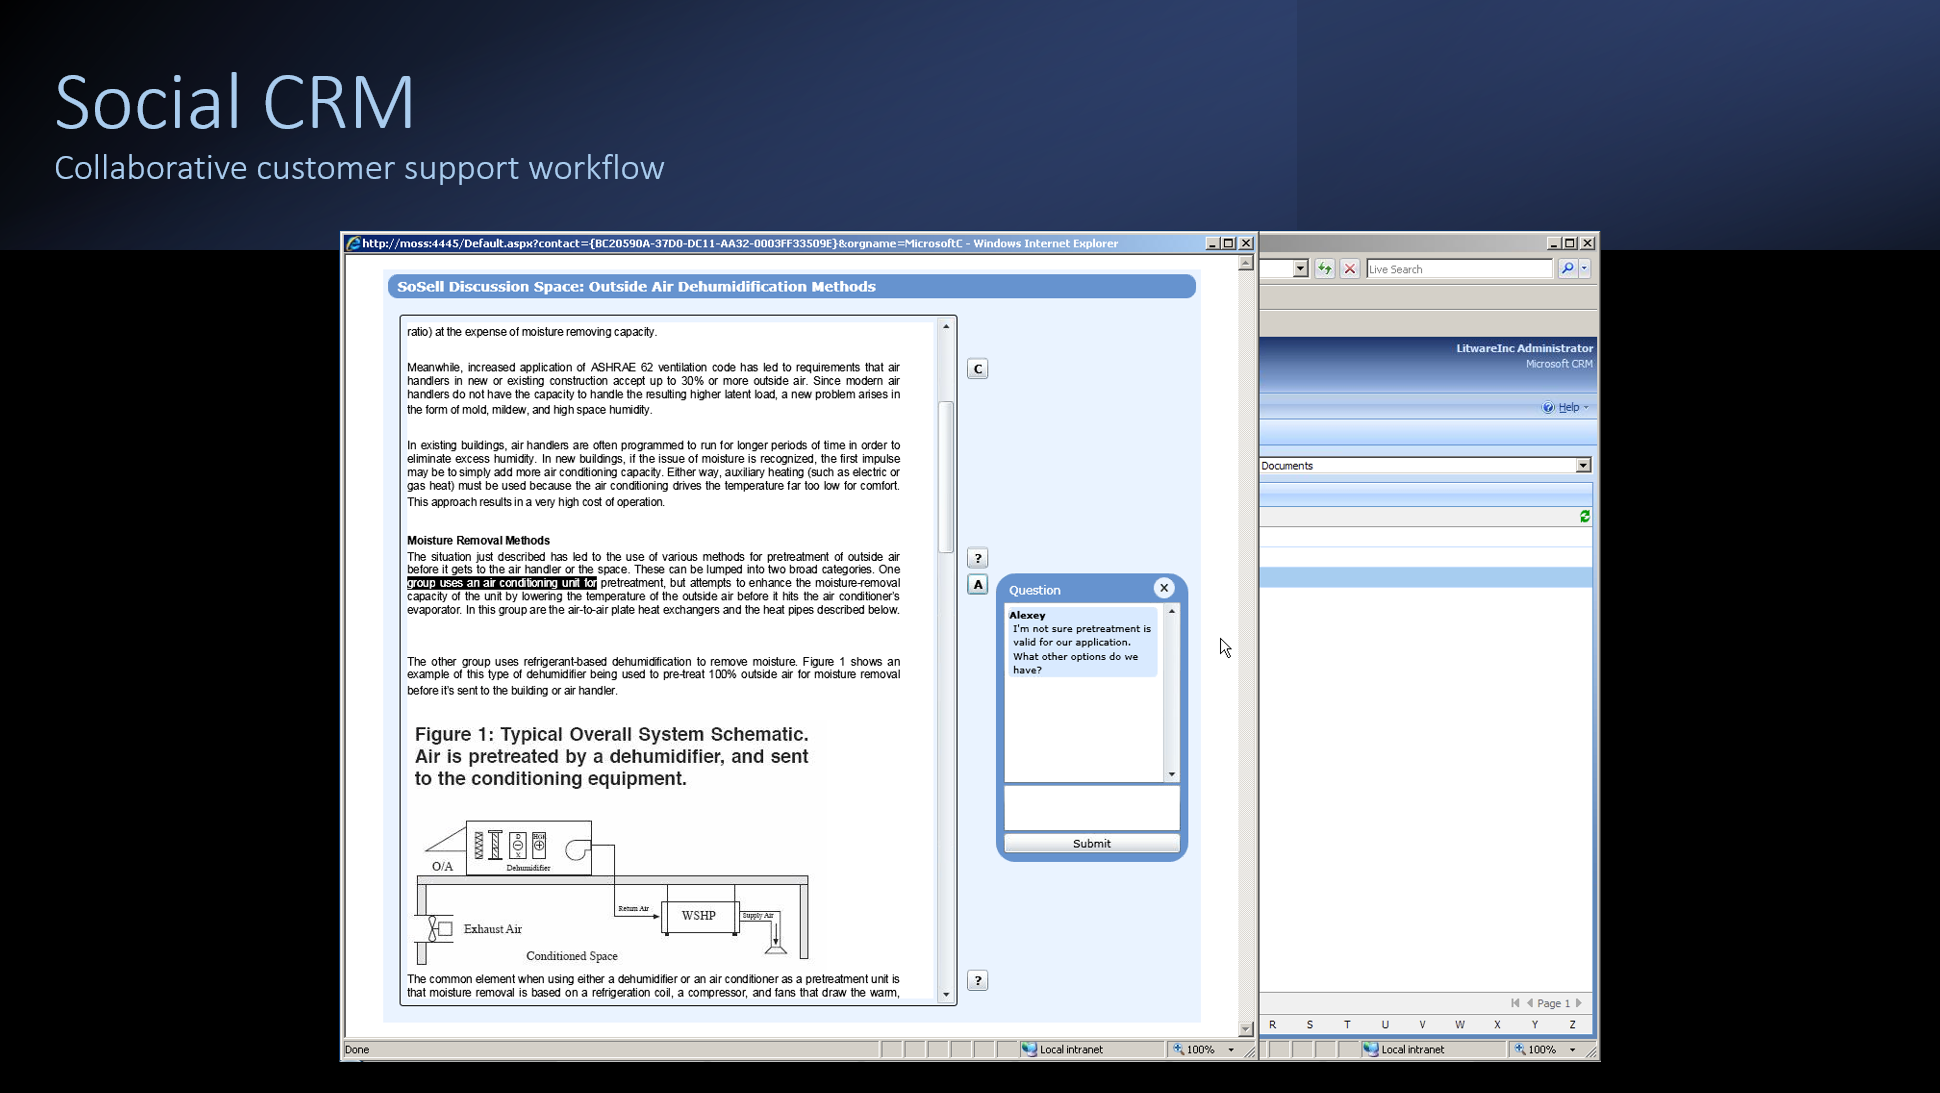
Task: Click the question mark marker above A
Action: [977, 558]
